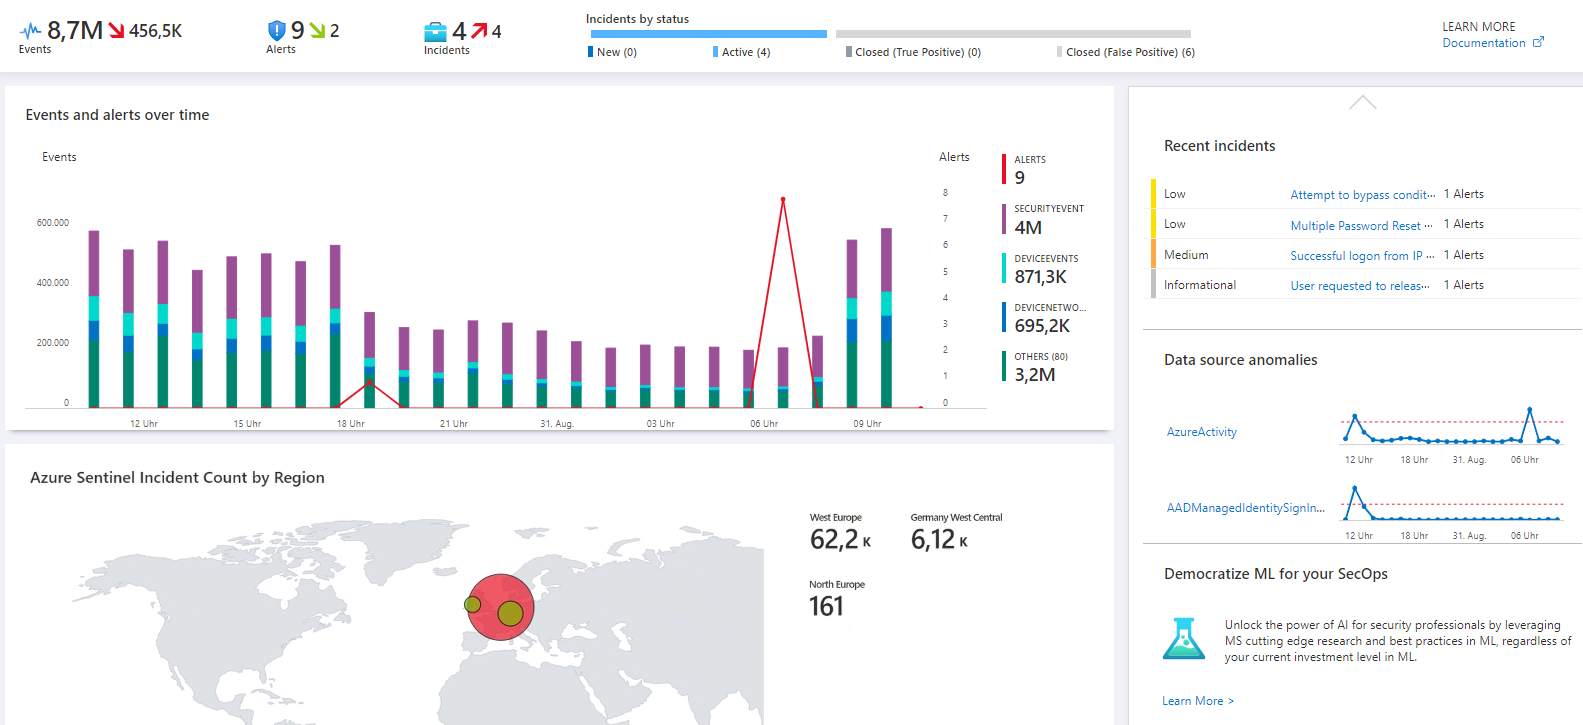The height and width of the screenshot is (725, 1583).
Task: Click the blue active incidents status bar
Action: click(x=708, y=34)
